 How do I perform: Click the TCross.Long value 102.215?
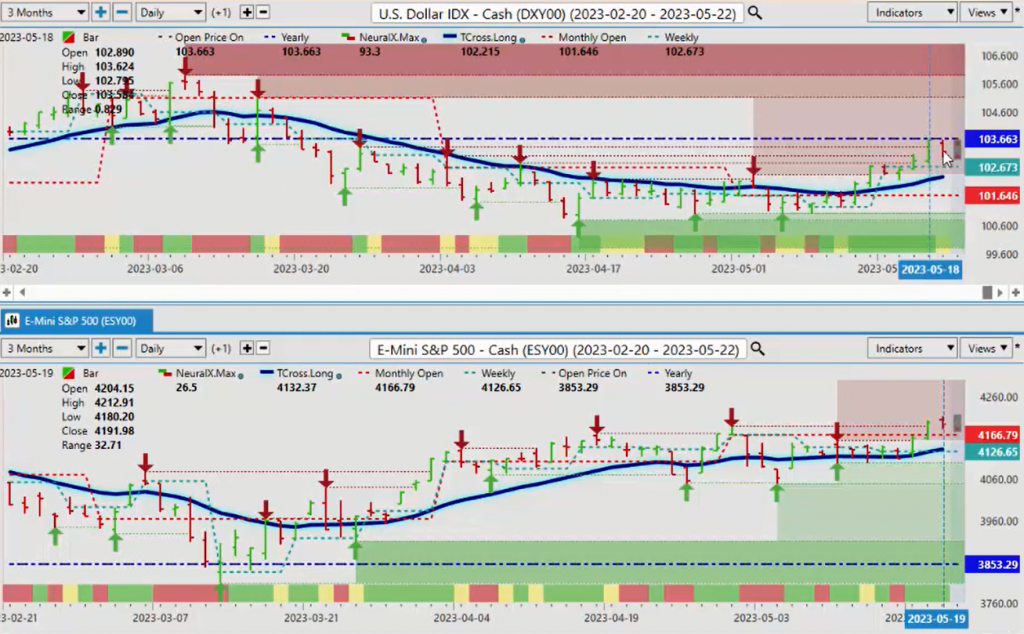coord(479,52)
